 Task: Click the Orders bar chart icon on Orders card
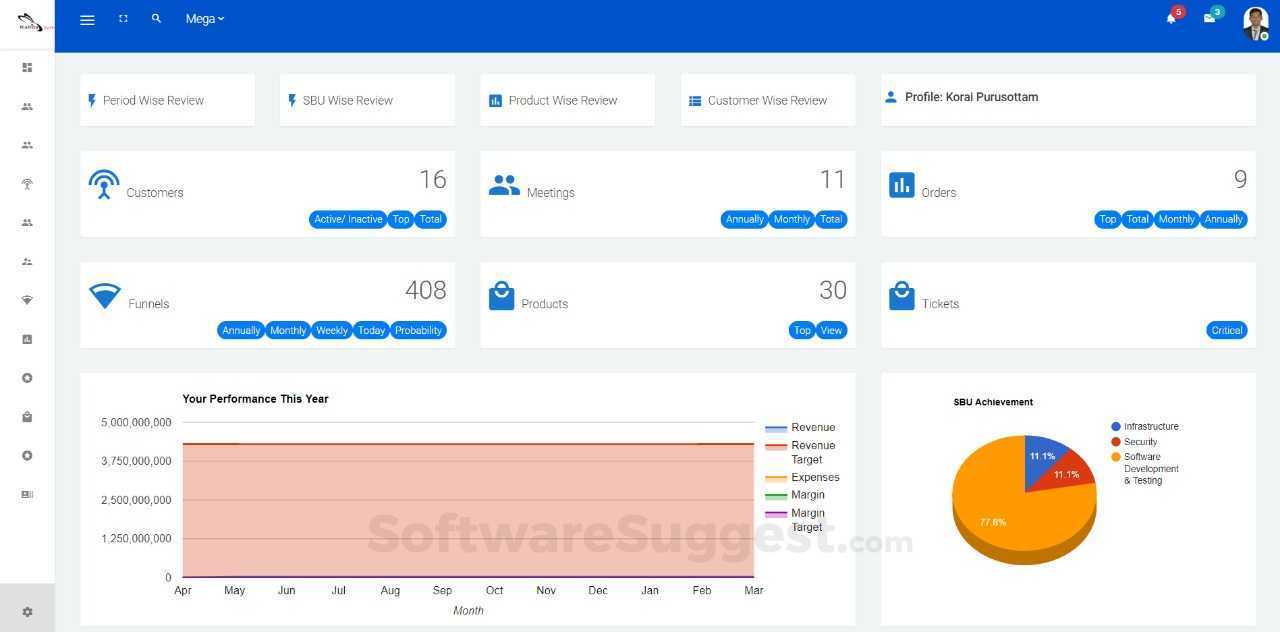click(902, 184)
